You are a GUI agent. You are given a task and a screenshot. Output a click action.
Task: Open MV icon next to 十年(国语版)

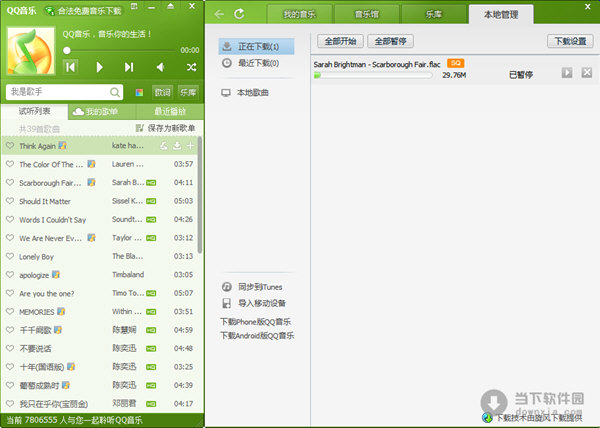[71, 367]
